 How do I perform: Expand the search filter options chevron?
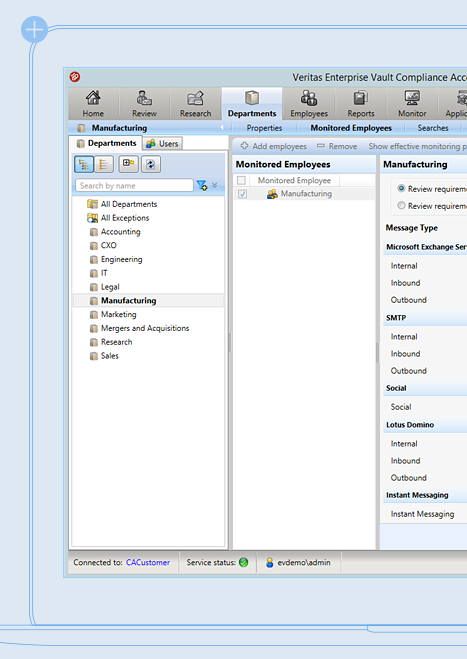[x=215, y=185]
